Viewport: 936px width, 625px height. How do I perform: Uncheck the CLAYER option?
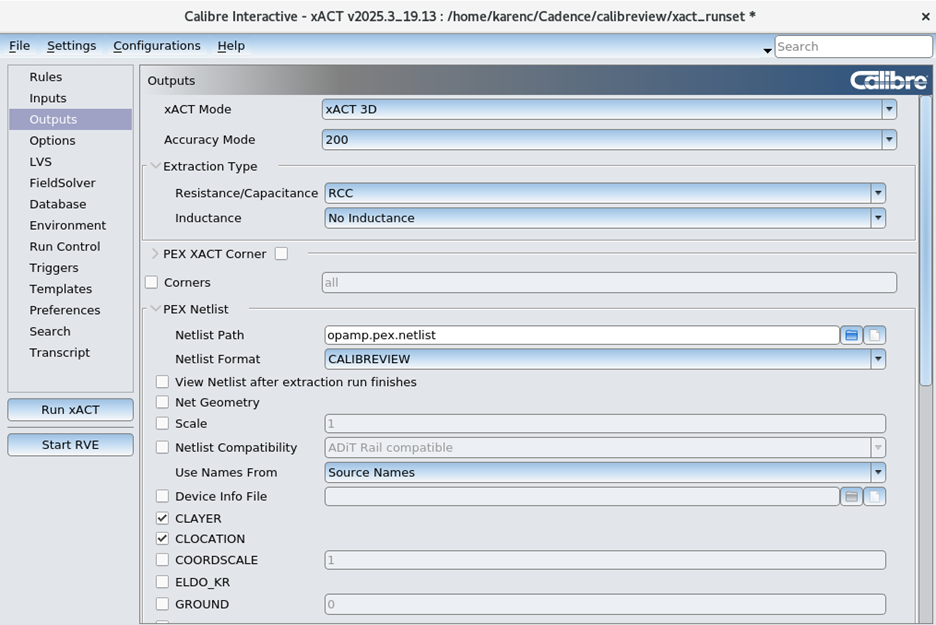coord(163,518)
